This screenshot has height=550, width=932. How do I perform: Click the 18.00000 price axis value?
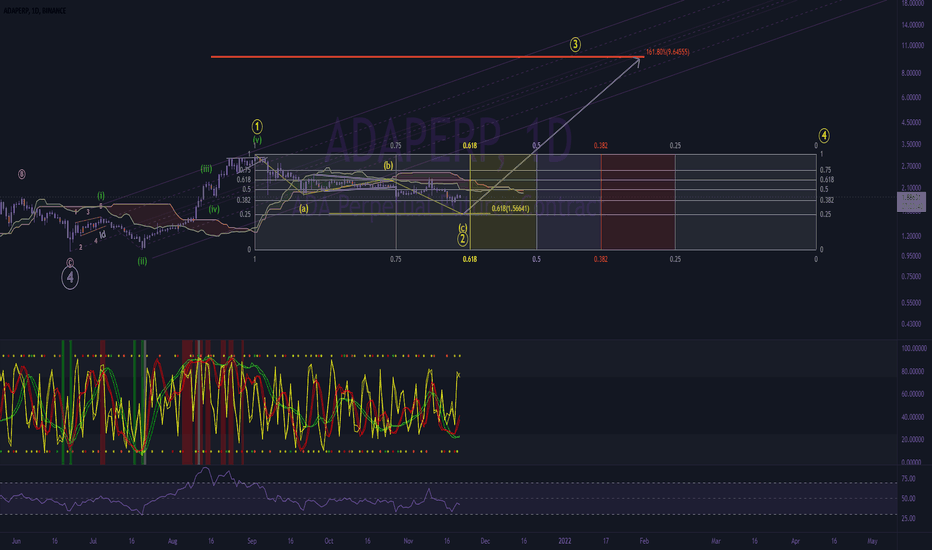click(912, 4)
